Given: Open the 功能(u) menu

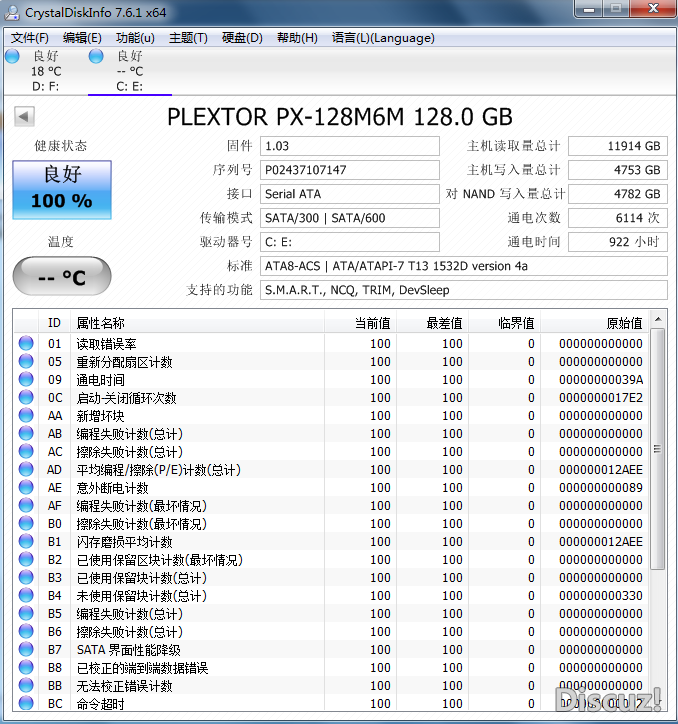Looking at the screenshot, I should coord(135,38).
